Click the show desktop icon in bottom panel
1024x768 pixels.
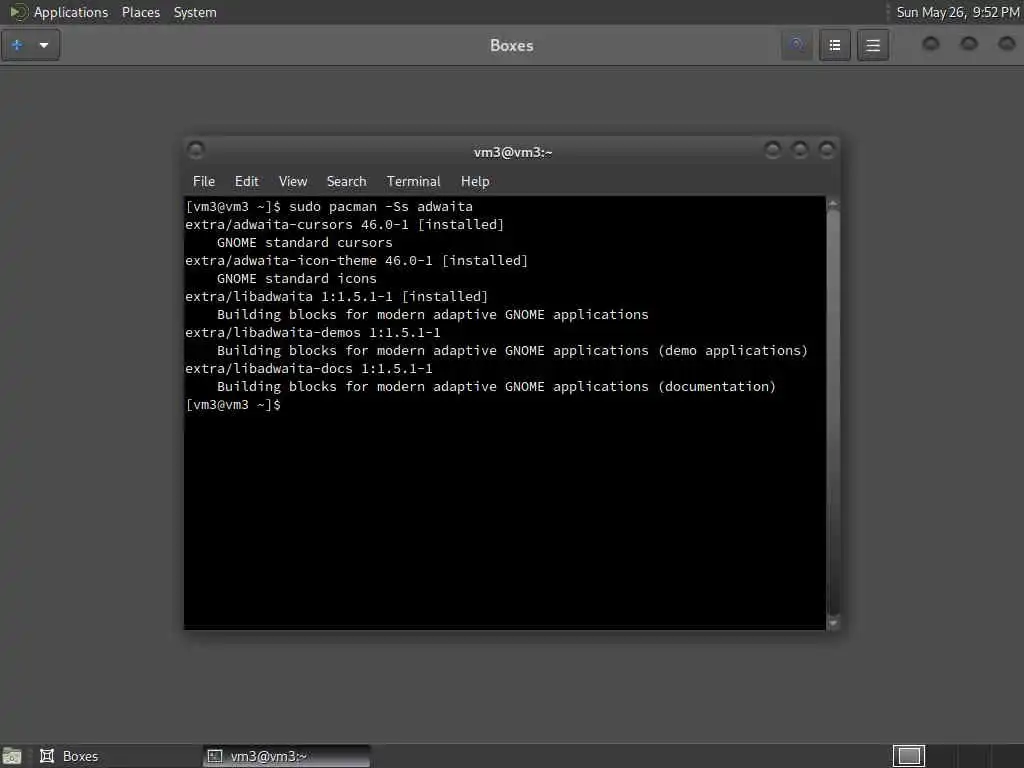coord(12,756)
